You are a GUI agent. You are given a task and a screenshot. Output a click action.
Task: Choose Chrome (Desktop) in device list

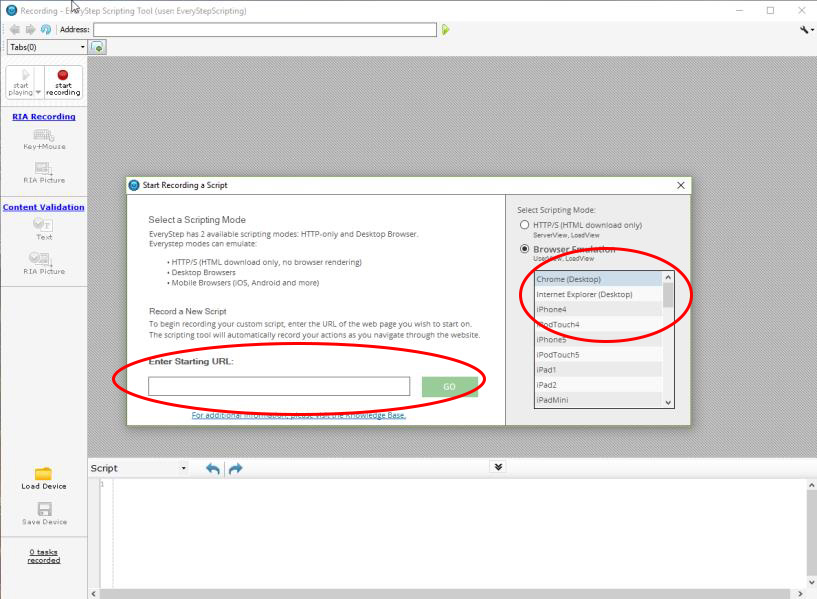click(598, 279)
